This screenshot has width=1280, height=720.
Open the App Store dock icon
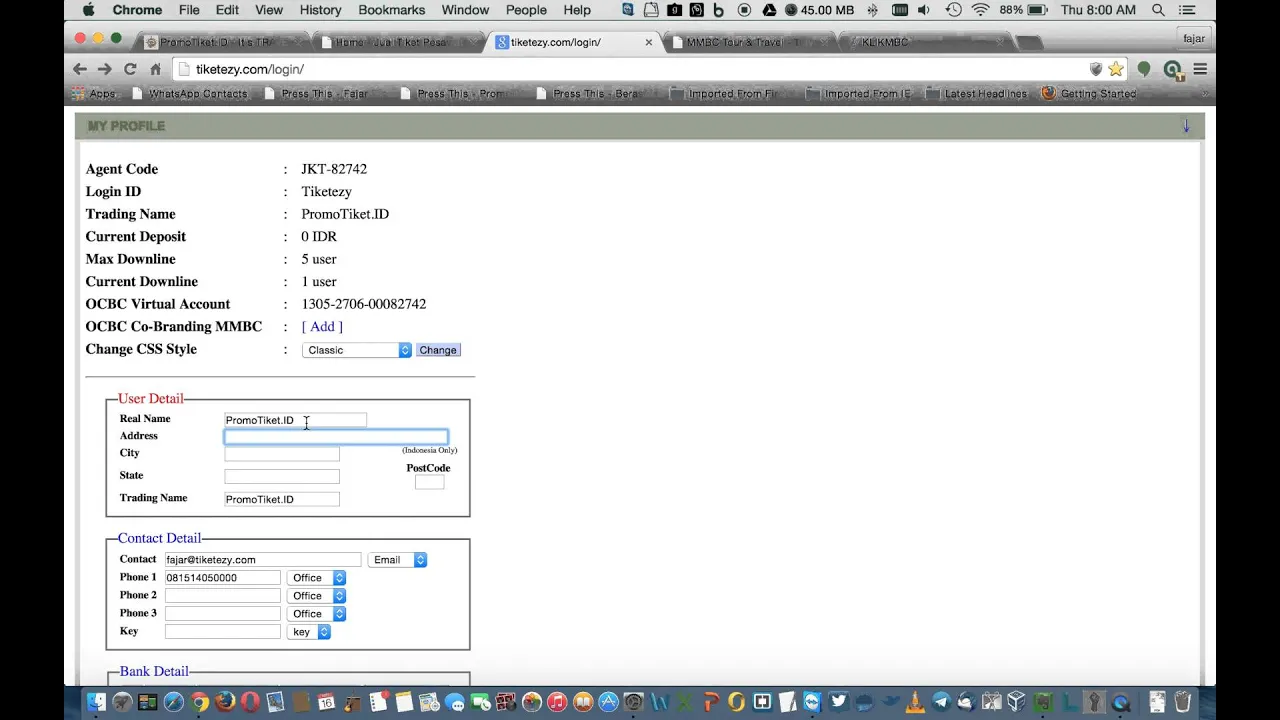click(608, 702)
